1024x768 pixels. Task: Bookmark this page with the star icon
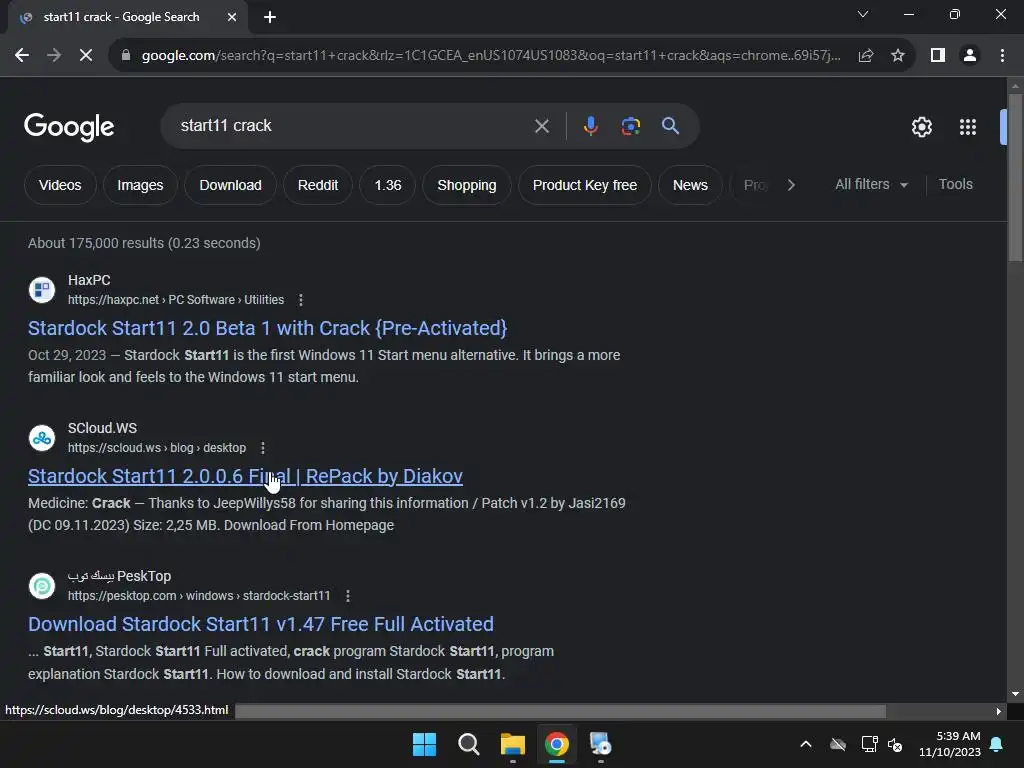coord(898,56)
